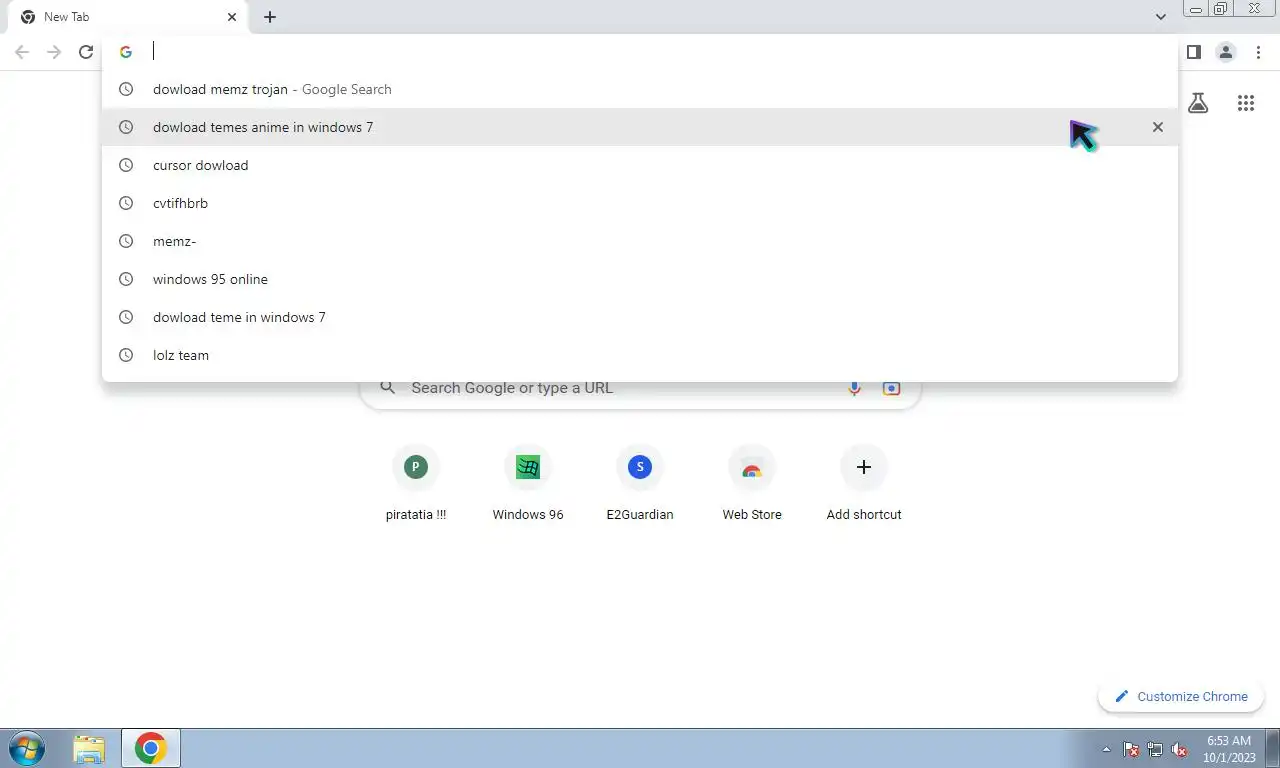Open the tab search dropdown arrow

pyautogui.click(x=1161, y=17)
